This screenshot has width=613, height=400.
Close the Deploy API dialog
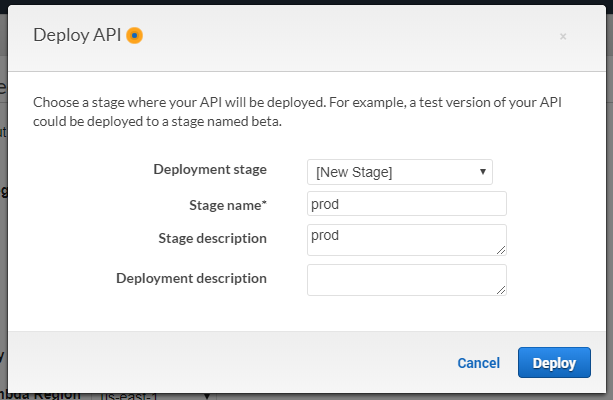pos(563,36)
